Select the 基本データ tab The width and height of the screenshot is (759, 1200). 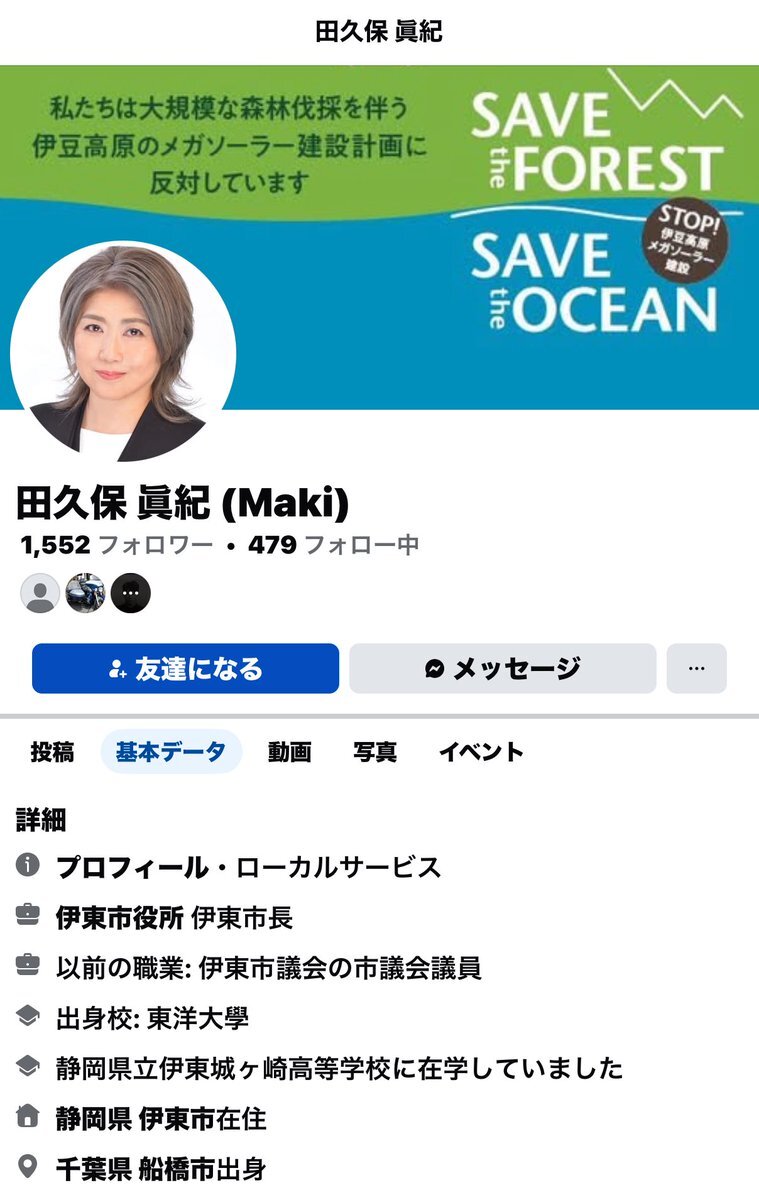tap(171, 752)
